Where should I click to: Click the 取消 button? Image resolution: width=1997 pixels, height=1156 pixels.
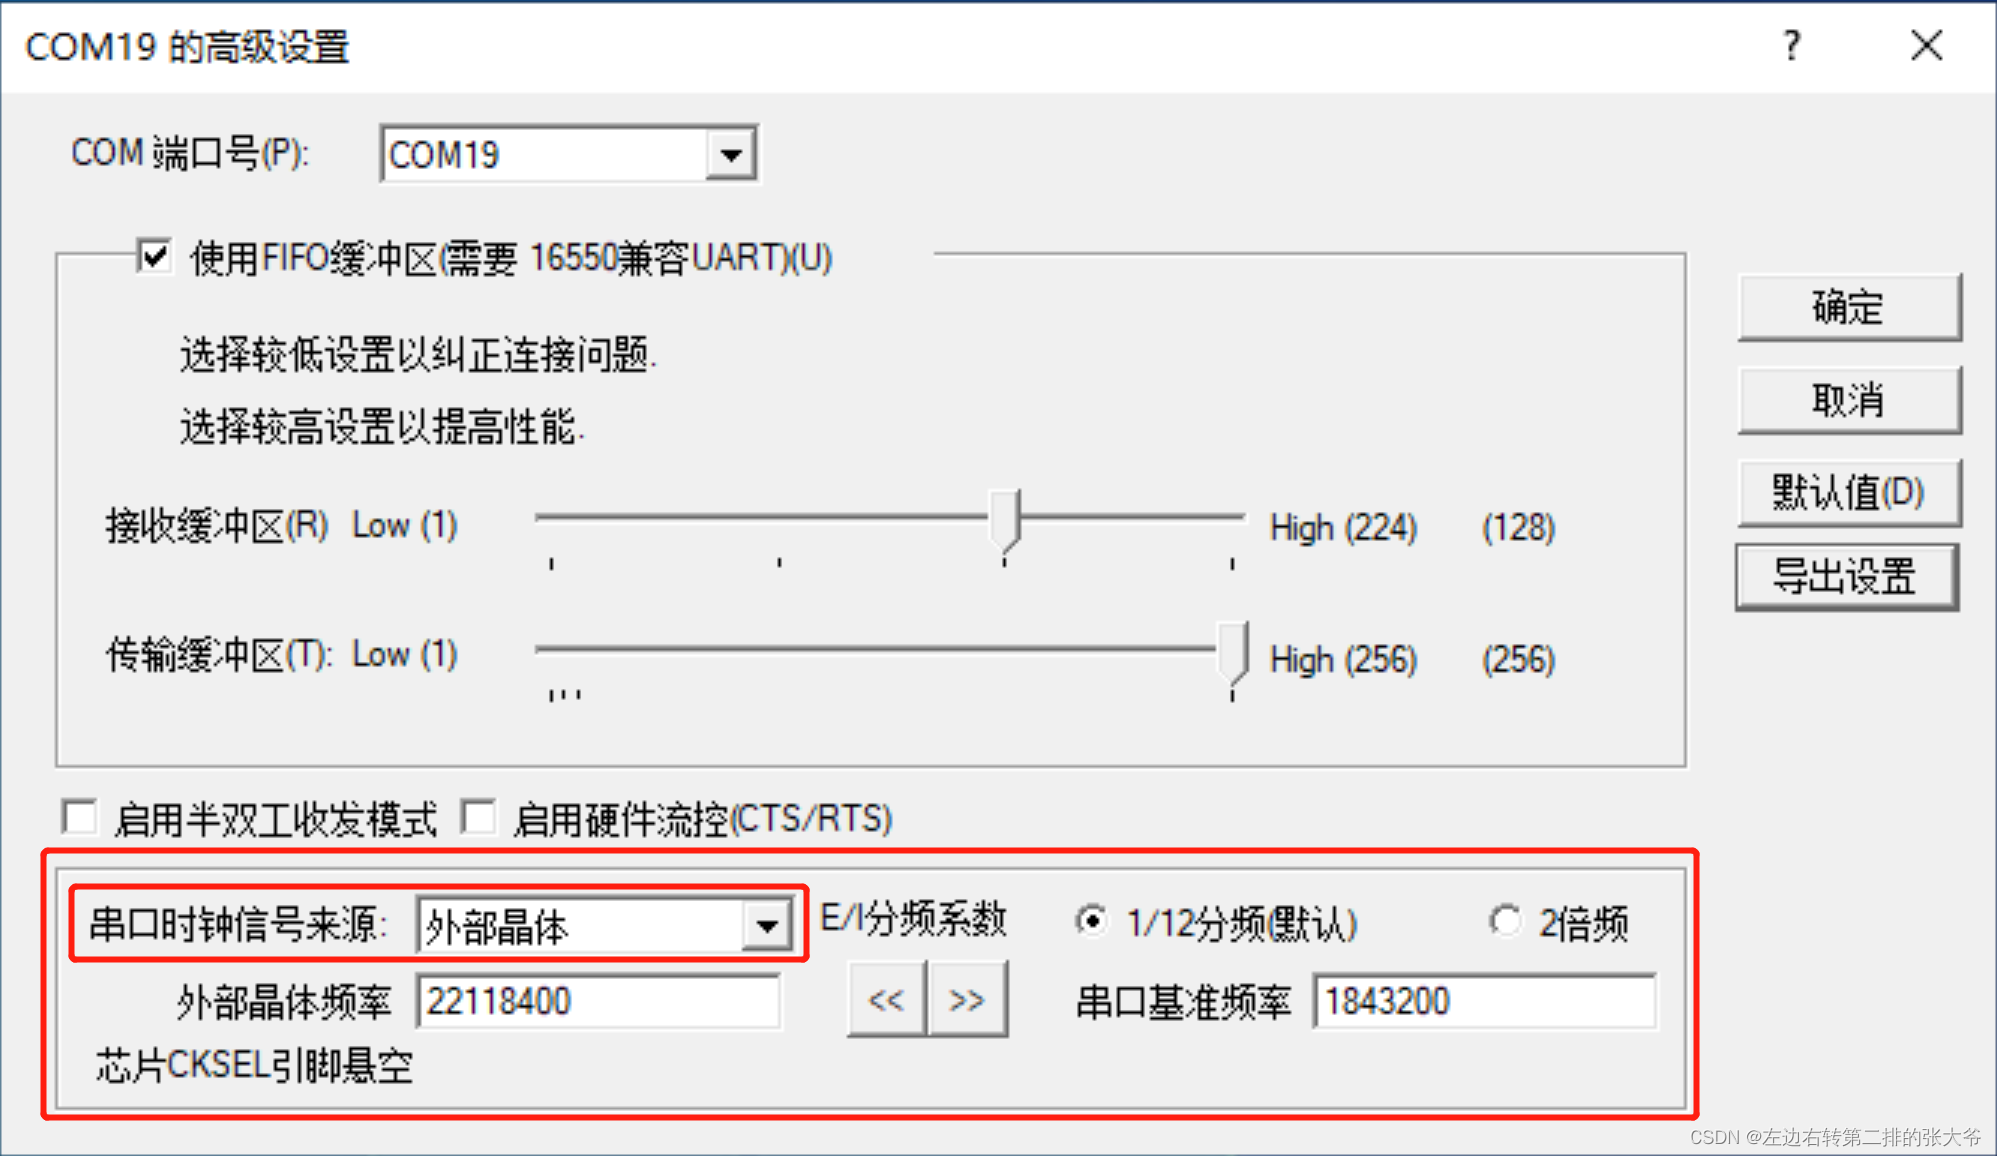click(x=1849, y=400)
